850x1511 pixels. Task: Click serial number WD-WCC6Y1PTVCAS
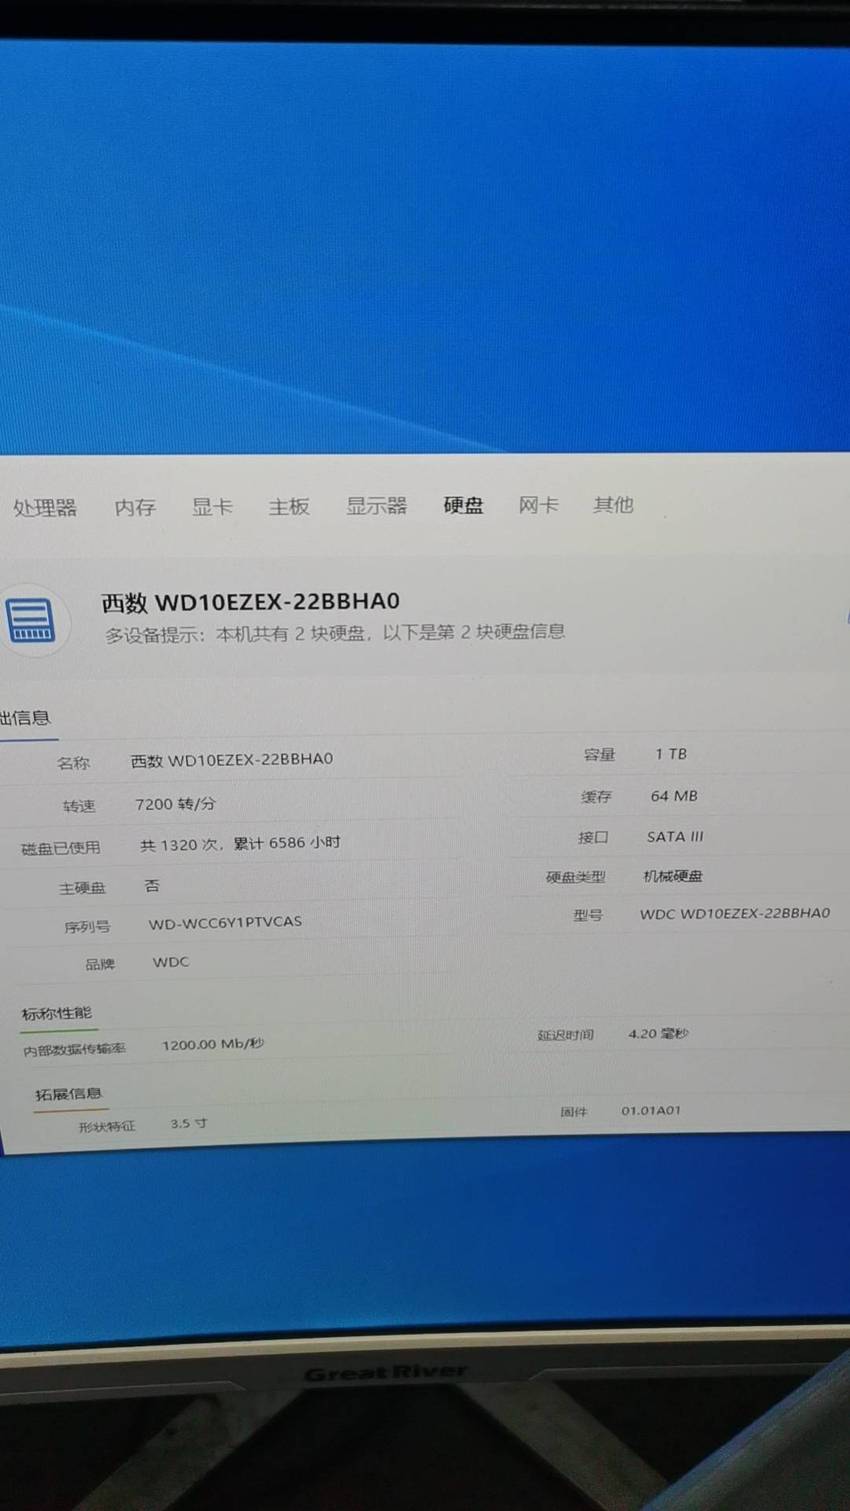(x=225, y=922)
